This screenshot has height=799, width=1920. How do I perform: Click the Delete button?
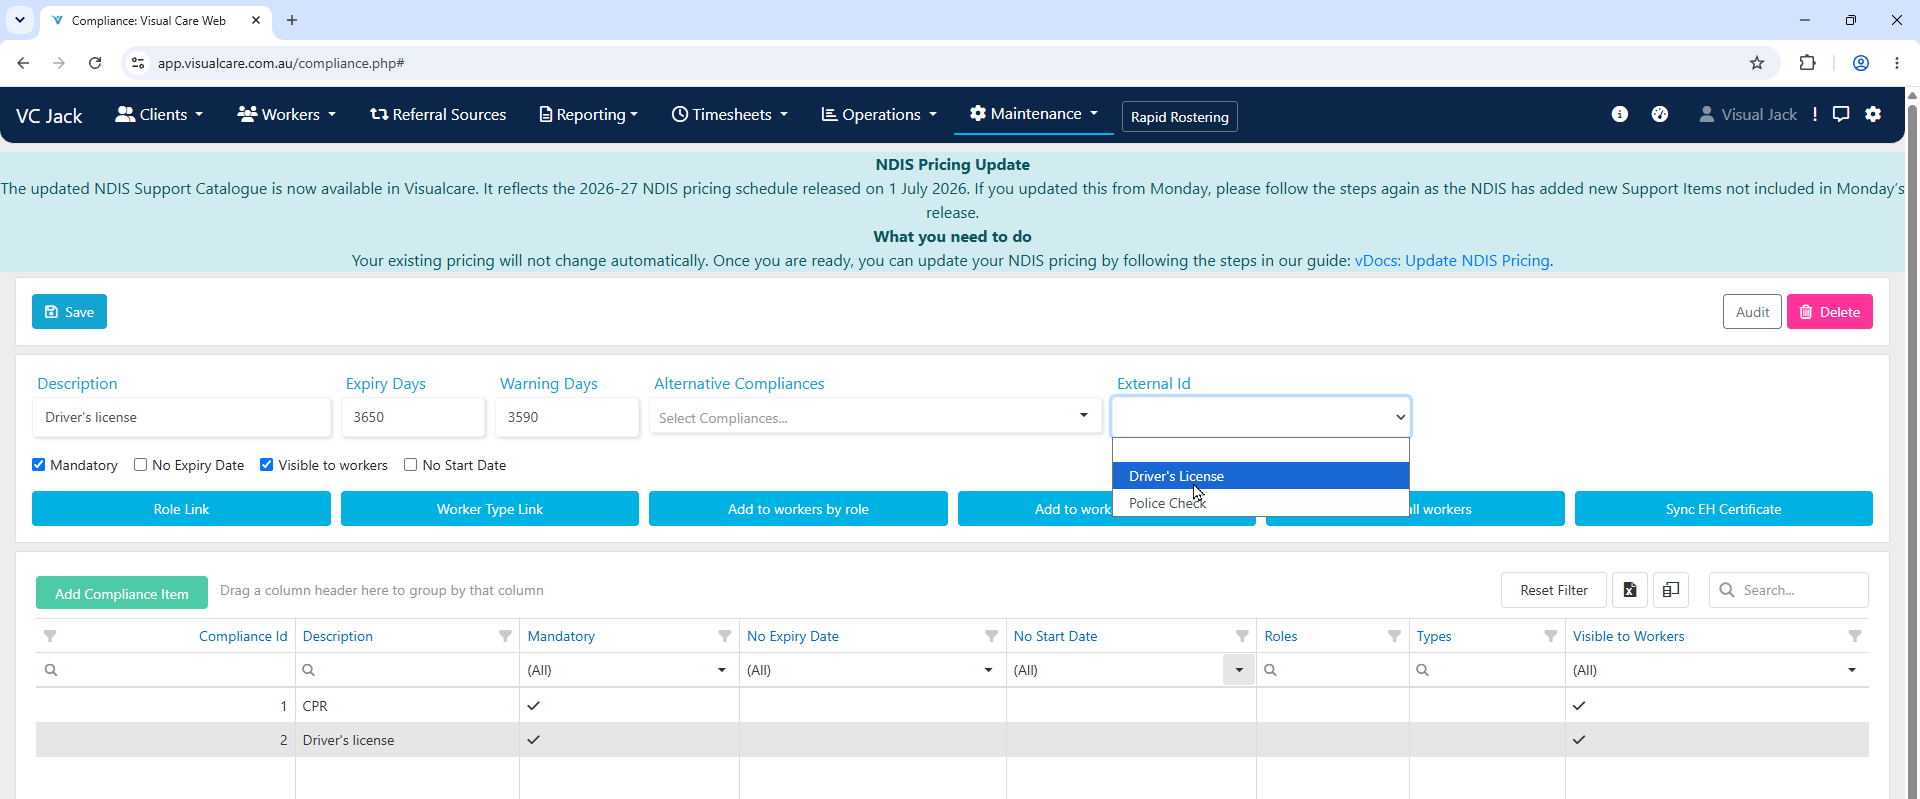click(x=1830, y=312)
